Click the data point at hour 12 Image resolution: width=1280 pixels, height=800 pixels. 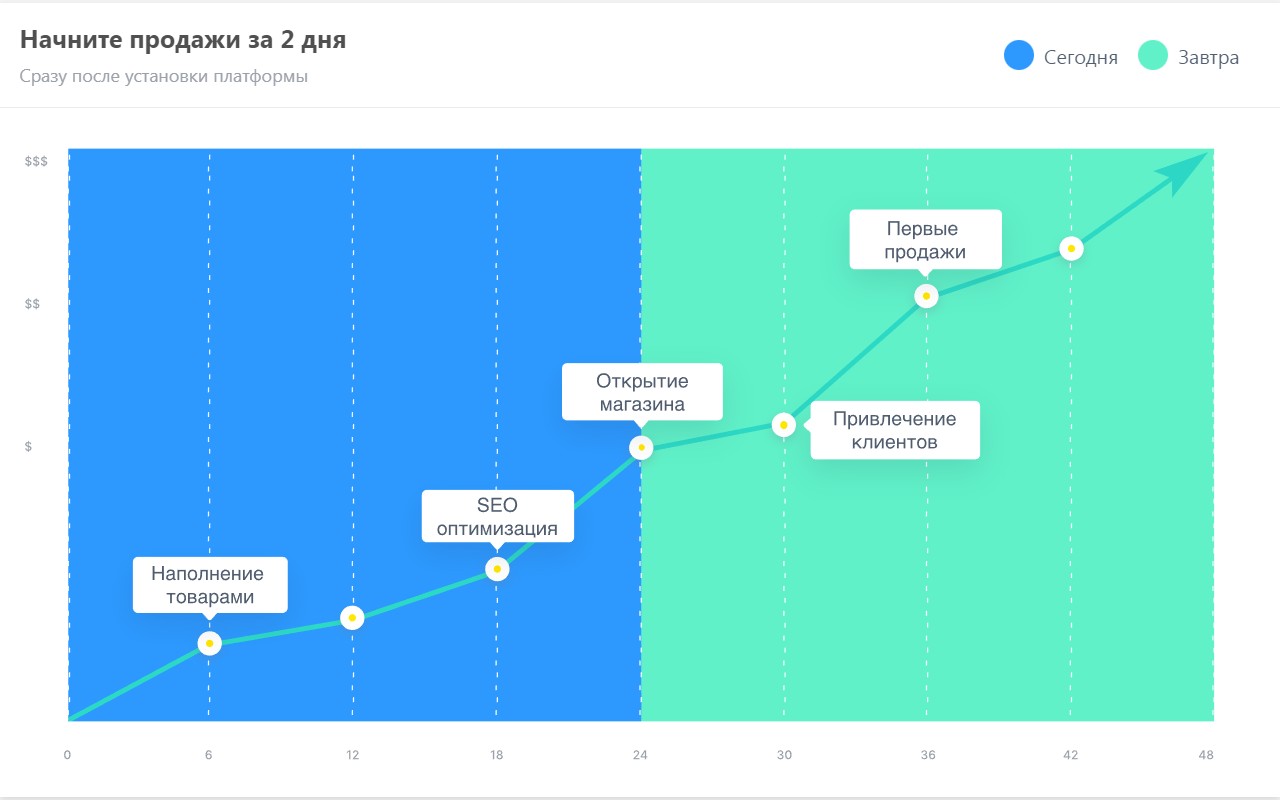(352, 618)
